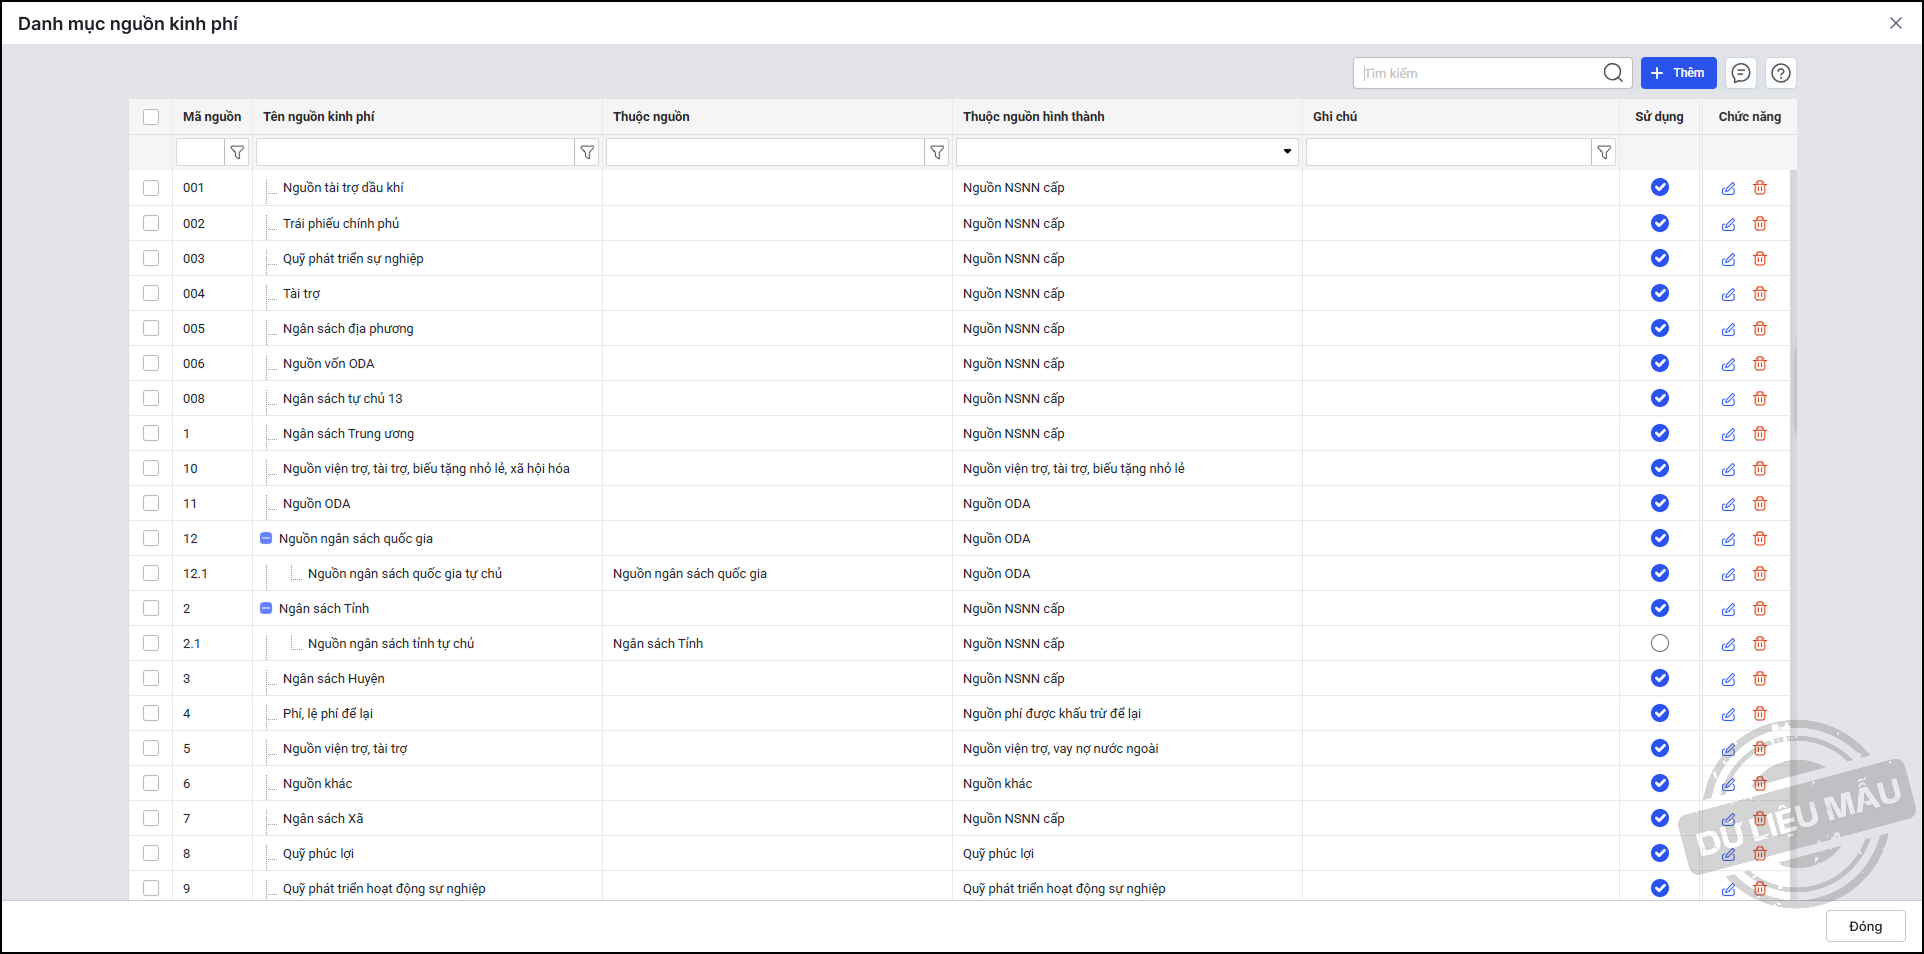
Task: Open Thuộc nguồn hình thành filter dropdown
Action: point(1286,152)
